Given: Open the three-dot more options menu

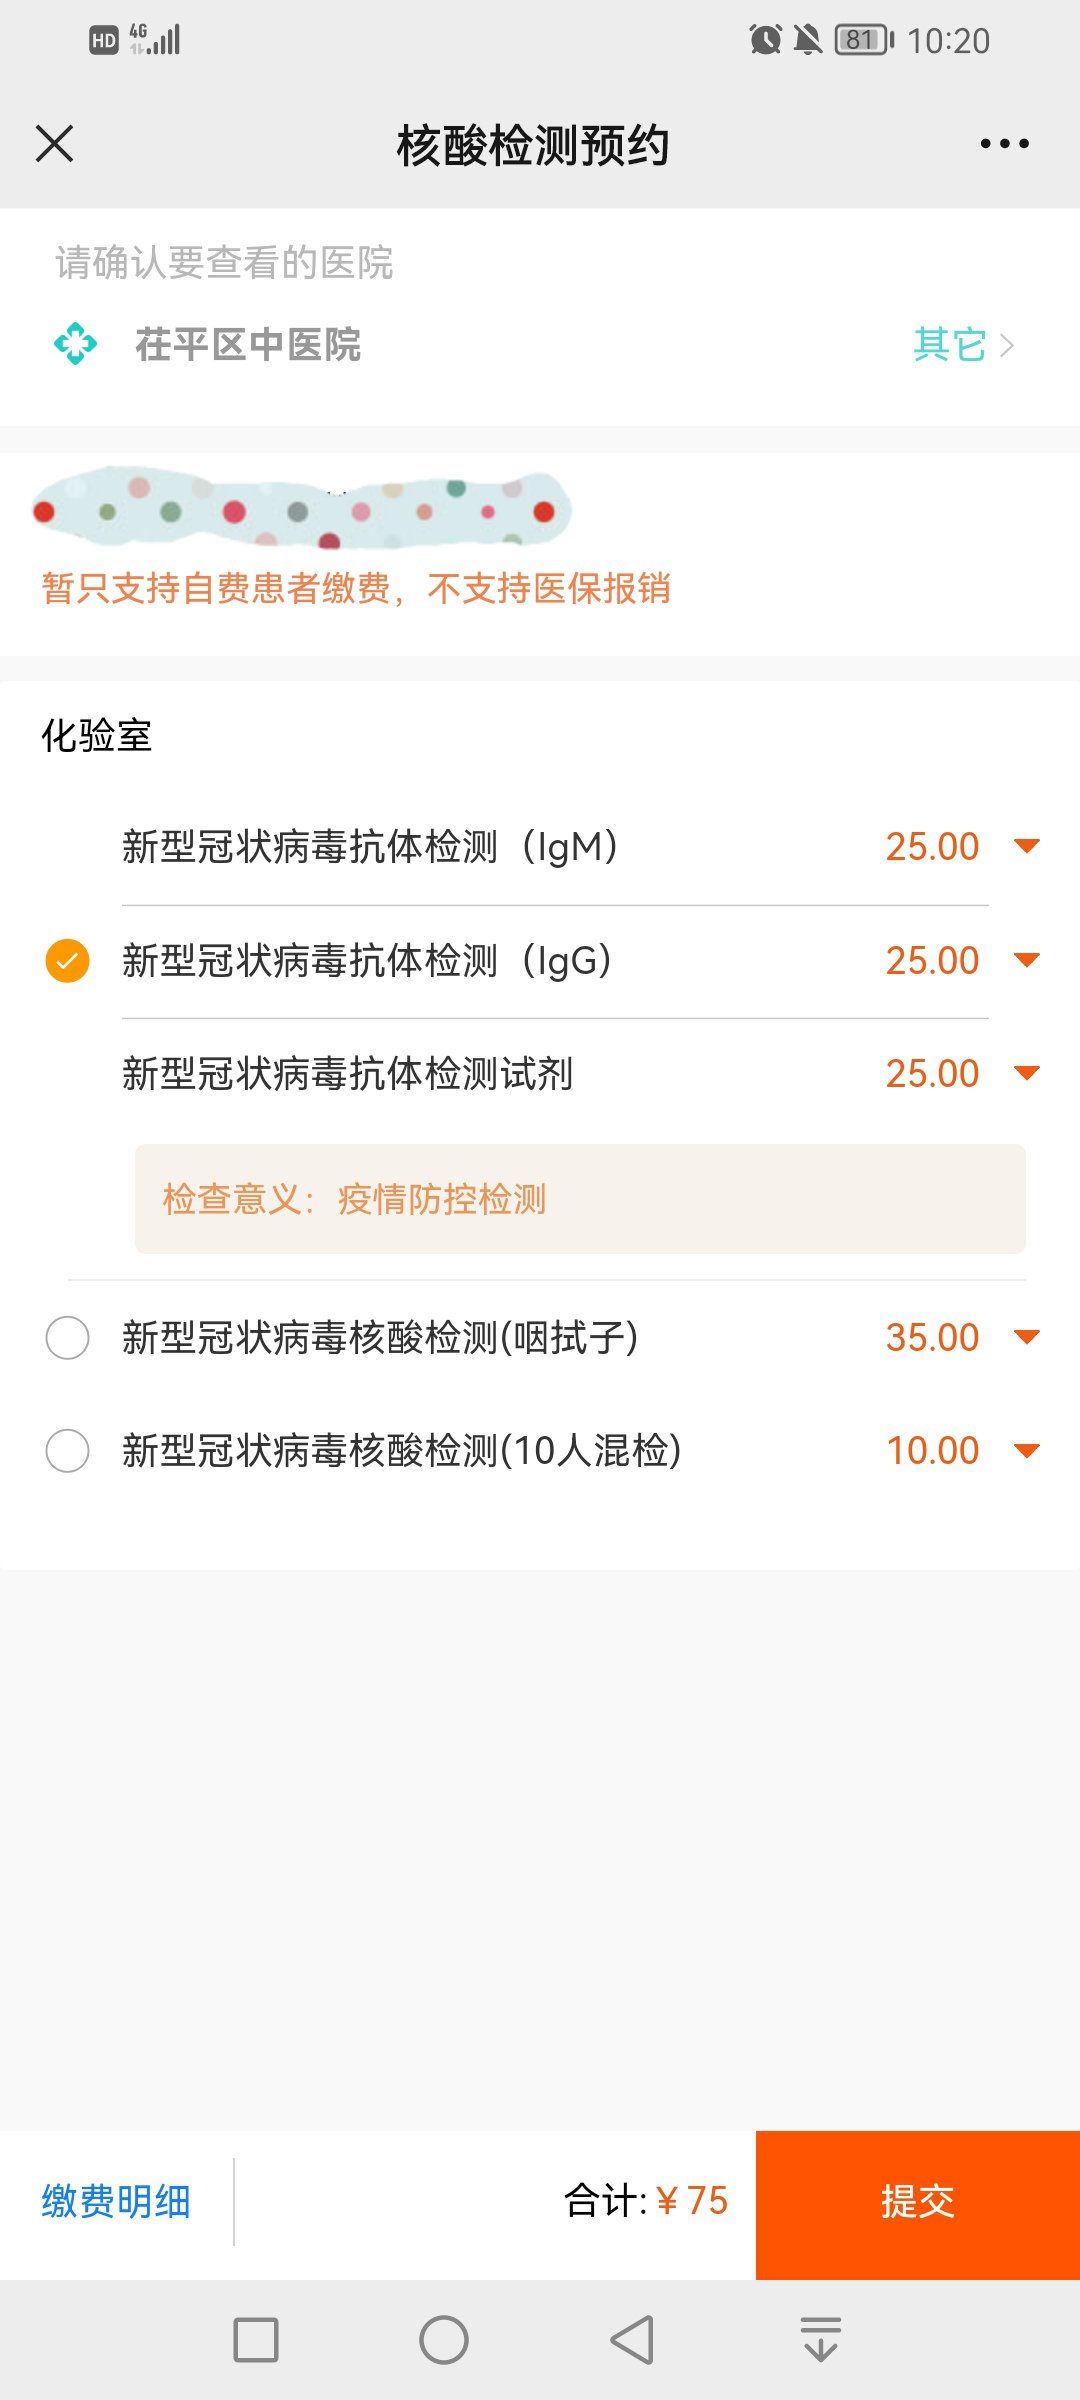Looking at the screenshot, I should pos(1004,144).
